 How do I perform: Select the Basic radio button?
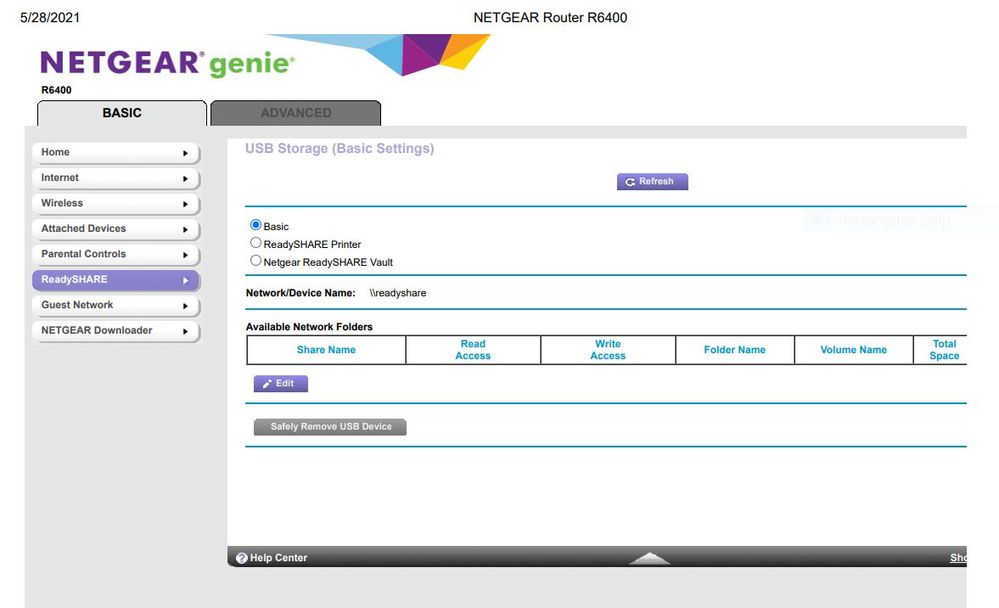pos(256,226)
